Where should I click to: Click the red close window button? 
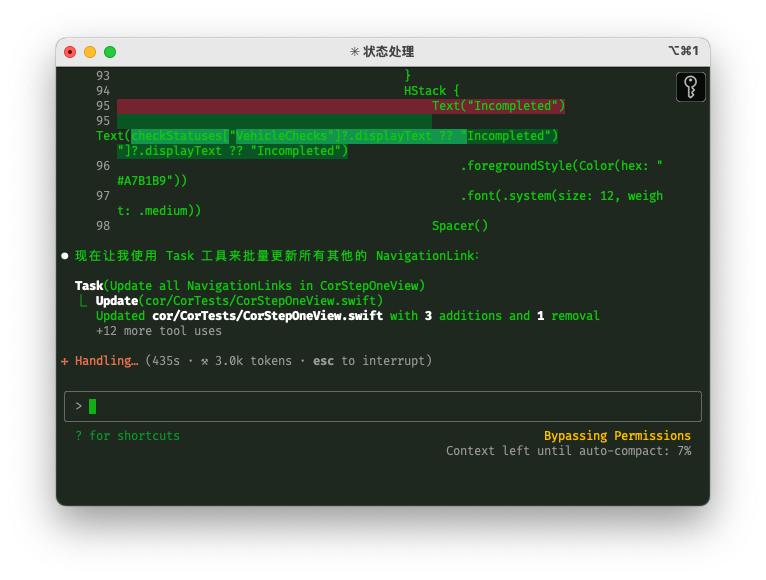pyautogui.click(x=70, y=52)
